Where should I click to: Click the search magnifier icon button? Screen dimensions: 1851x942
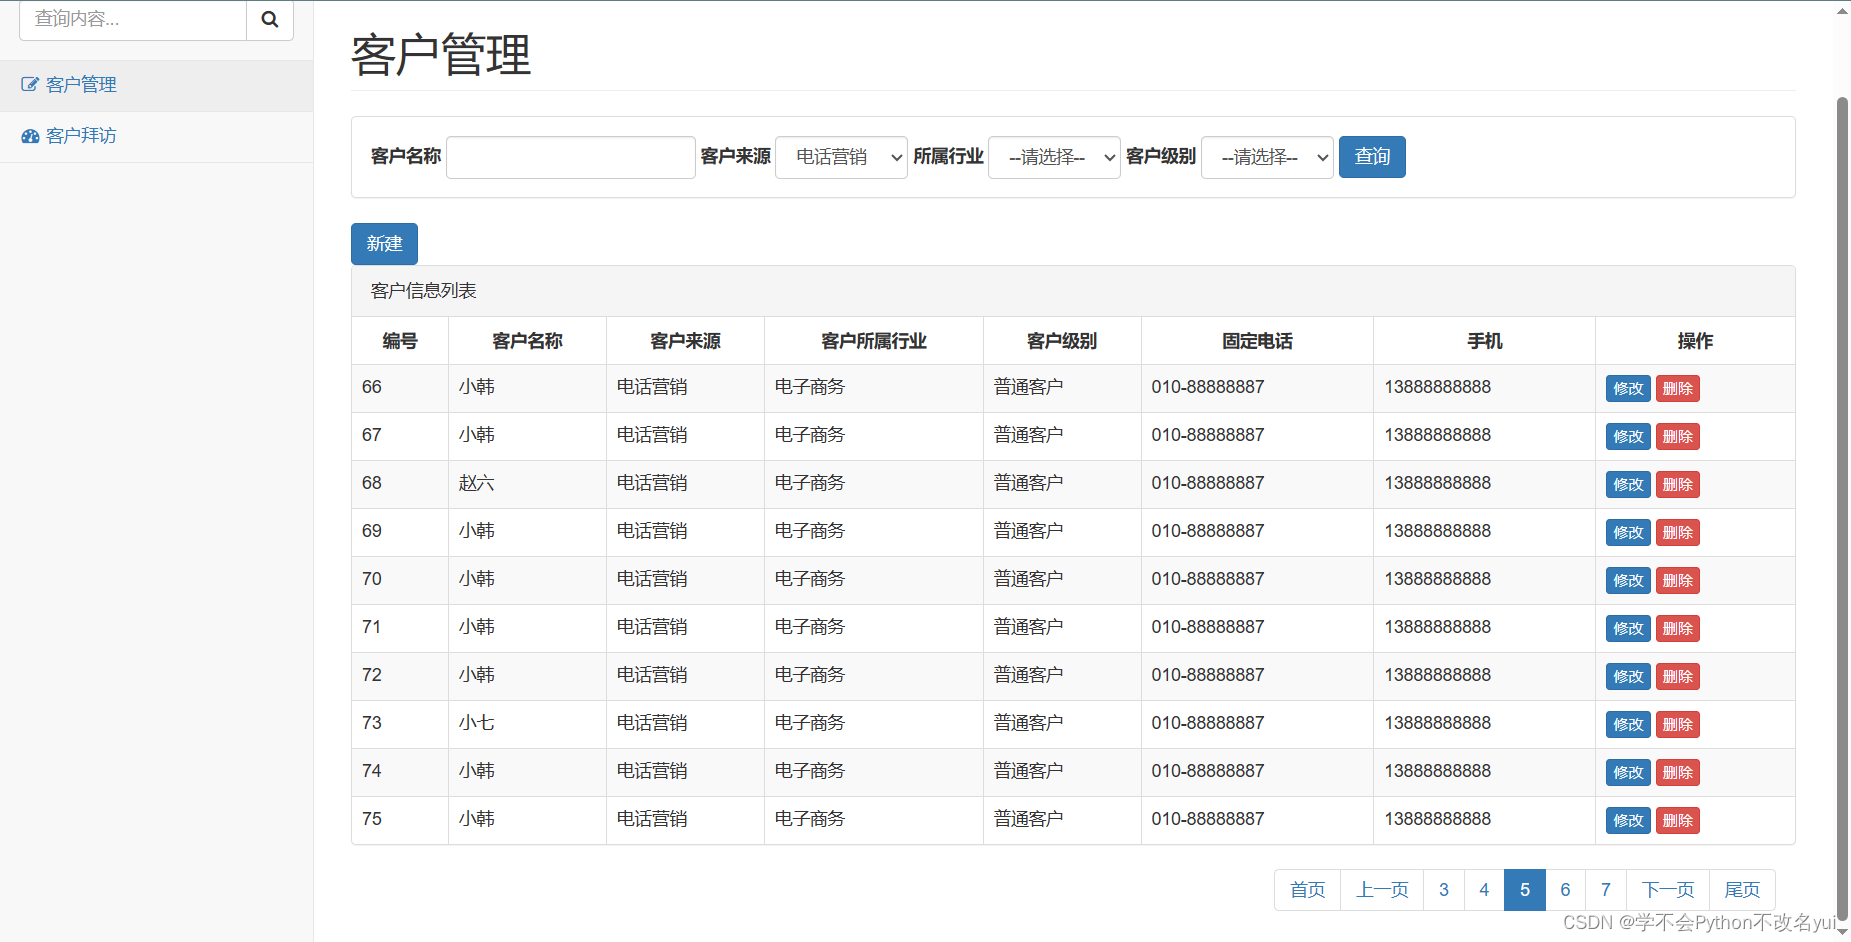[x=270, y=19]
